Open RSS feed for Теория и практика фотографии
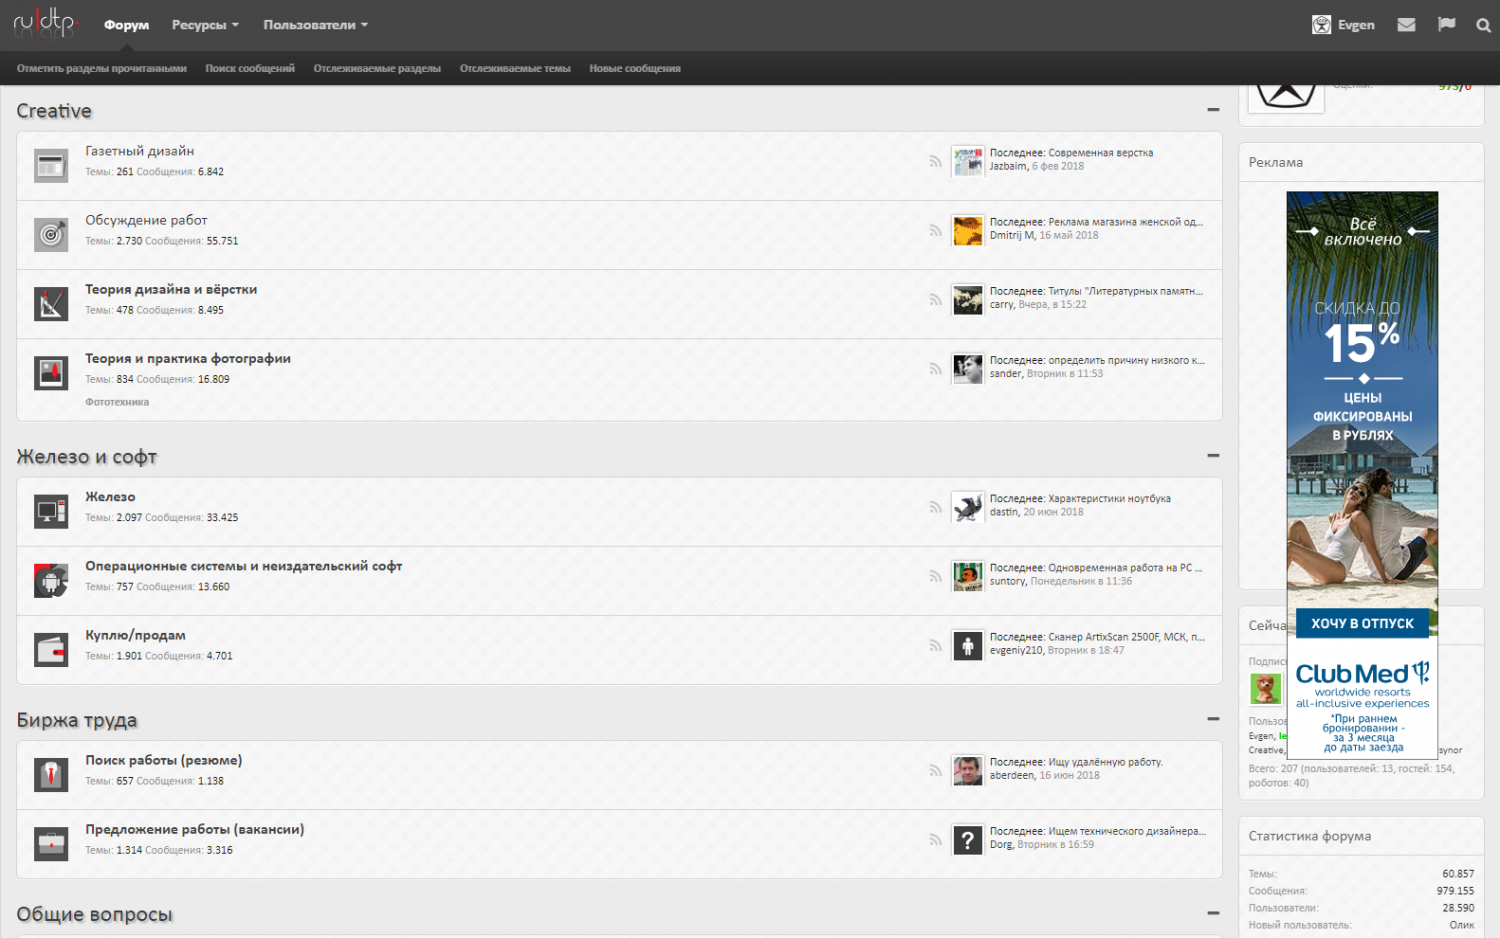The image size is (1500, 938). (935, 368)
